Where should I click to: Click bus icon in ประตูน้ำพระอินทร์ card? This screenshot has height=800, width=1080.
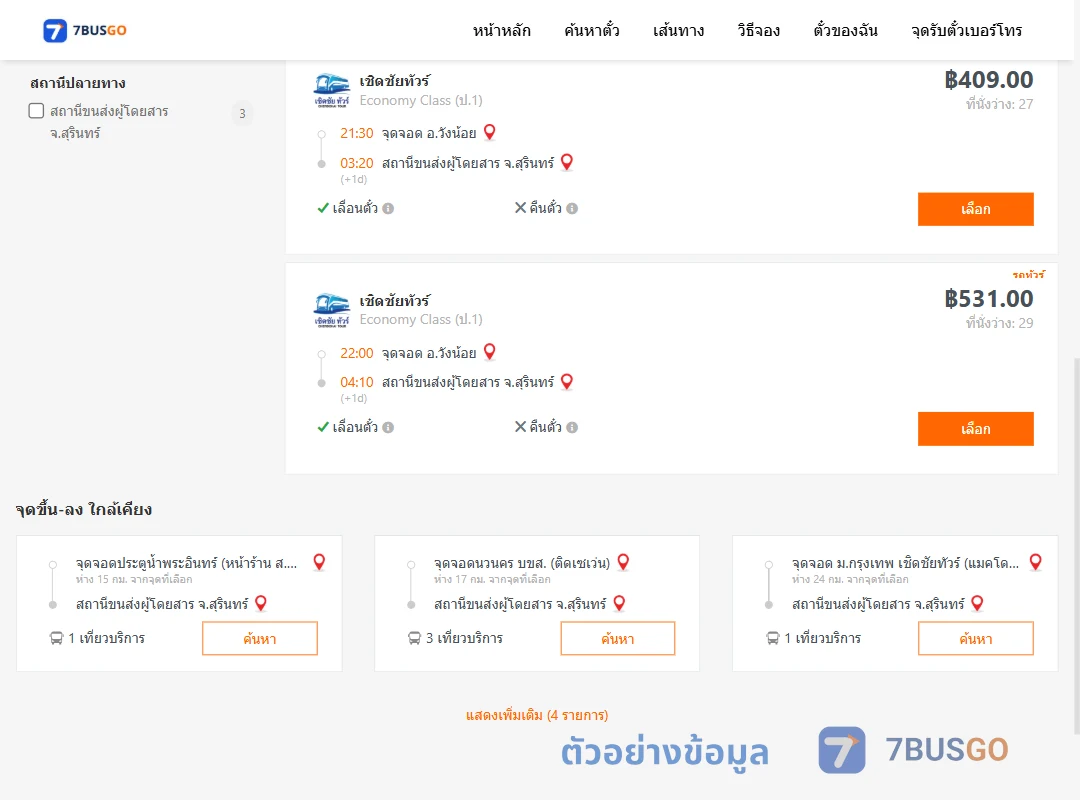(56, 638)
